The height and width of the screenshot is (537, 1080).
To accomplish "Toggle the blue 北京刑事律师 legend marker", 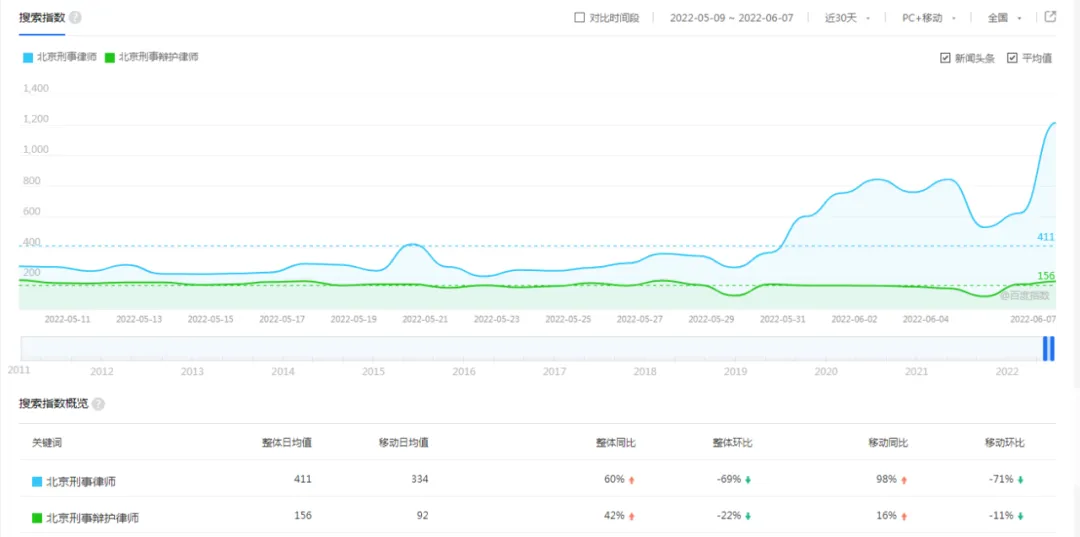I will pyautogui.click(x=28, y=58).
